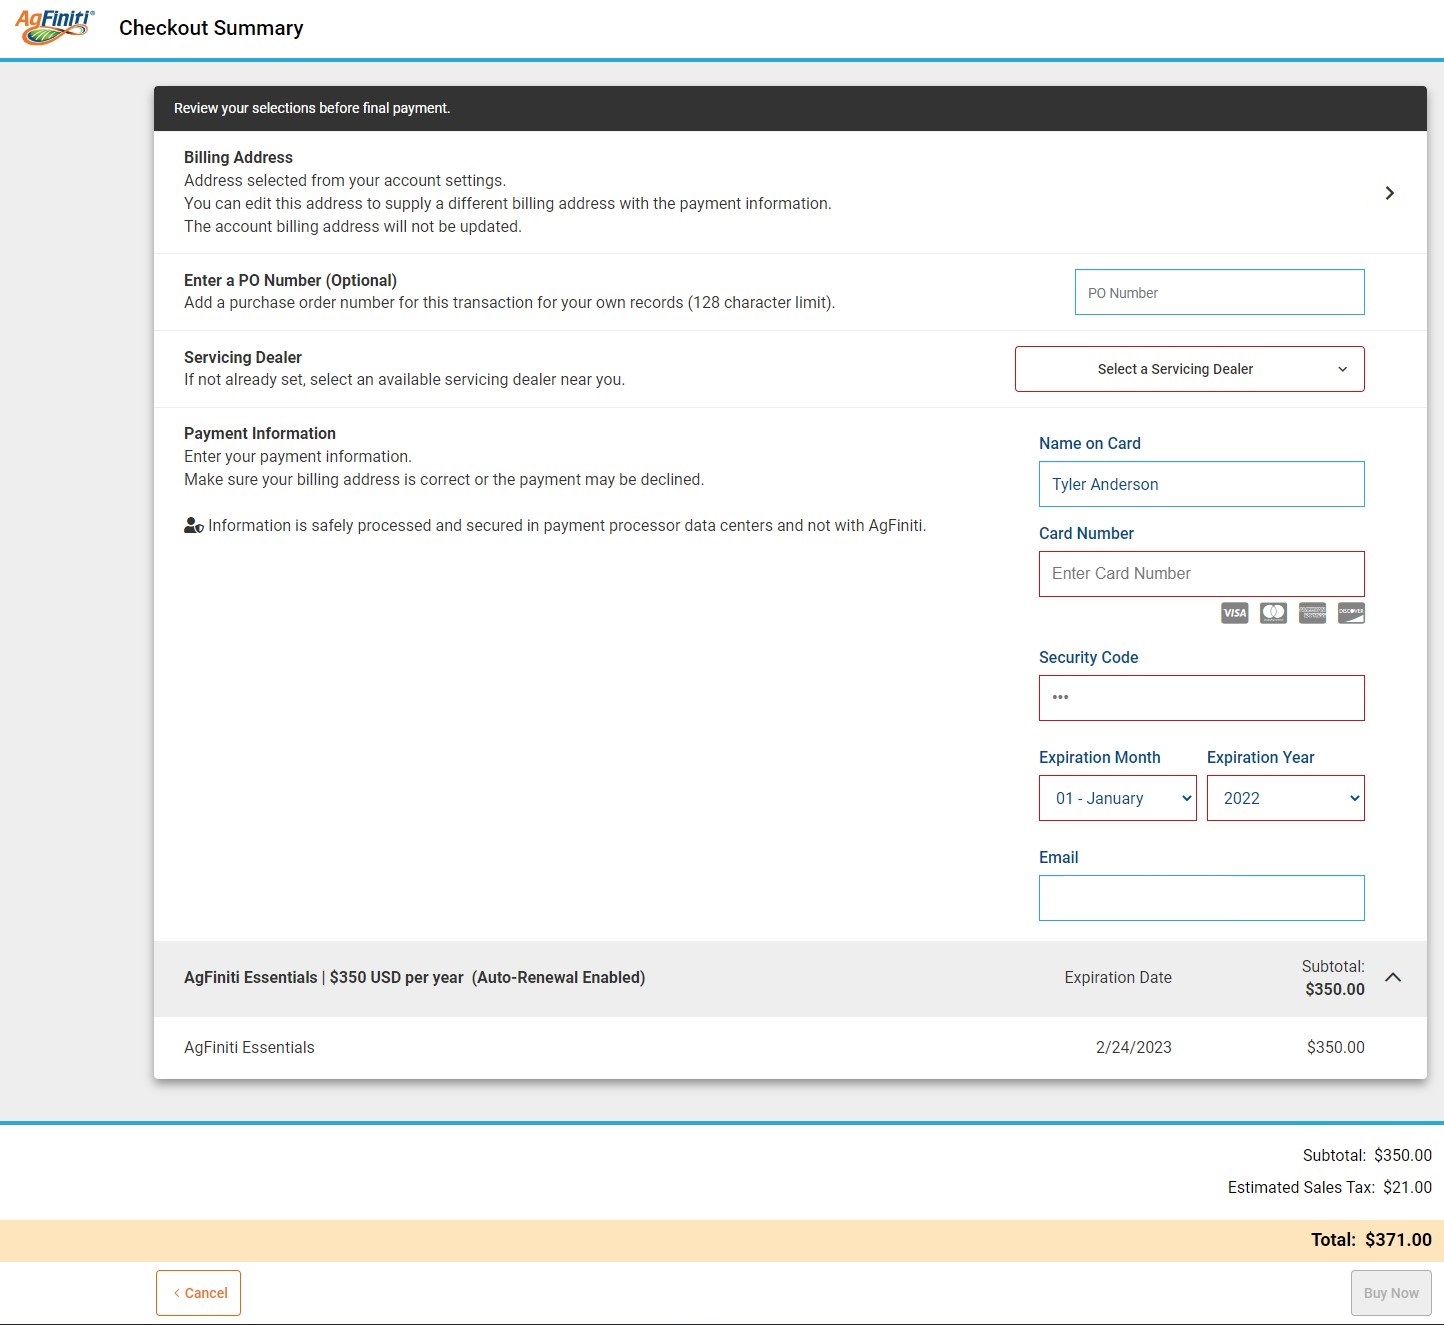Open the Select a Servicing Dealer dropdown
Image resolution: width=1444 pixels, height=1325 pixels.
(x=1190, y=369)
